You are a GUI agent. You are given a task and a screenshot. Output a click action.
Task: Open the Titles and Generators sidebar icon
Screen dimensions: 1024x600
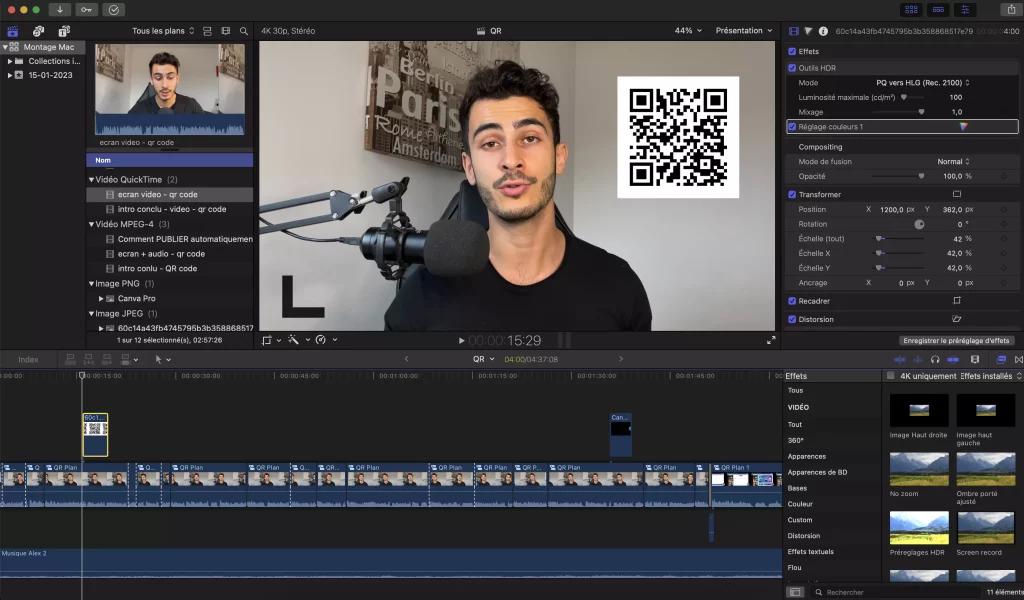coord(63,31)
